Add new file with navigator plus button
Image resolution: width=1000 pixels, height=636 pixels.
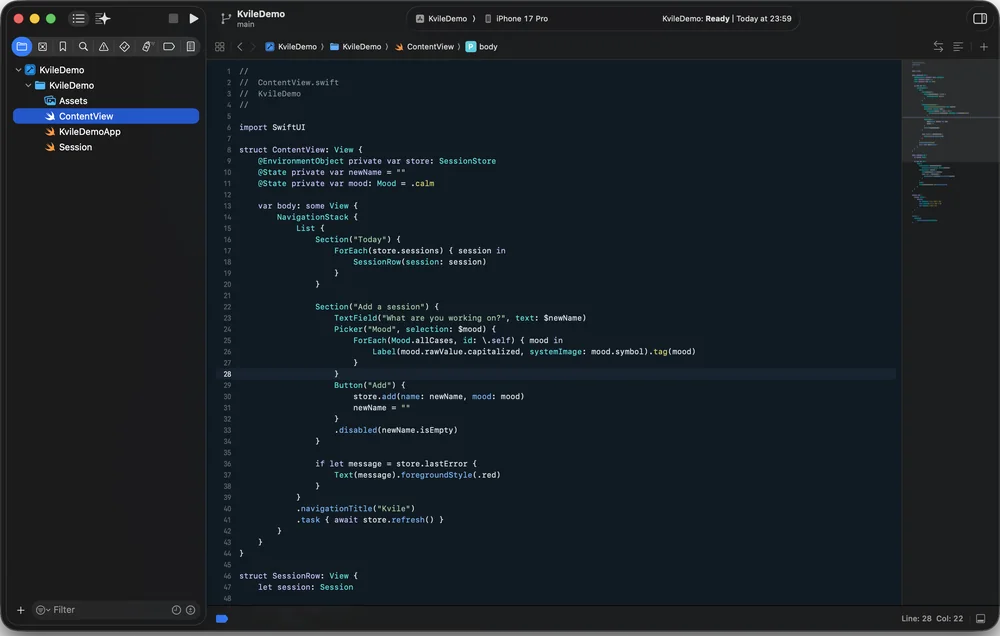(x=20, y=610)
